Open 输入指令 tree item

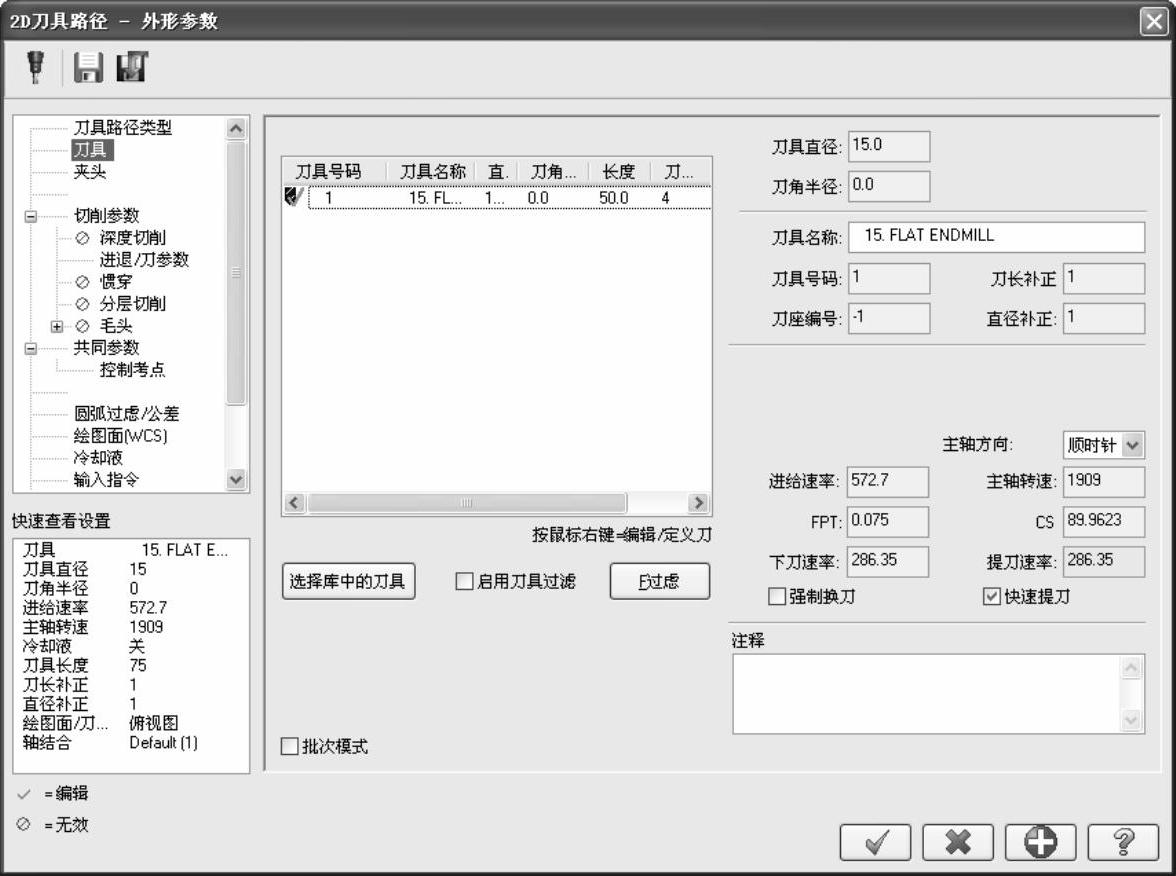pos(106,479)
